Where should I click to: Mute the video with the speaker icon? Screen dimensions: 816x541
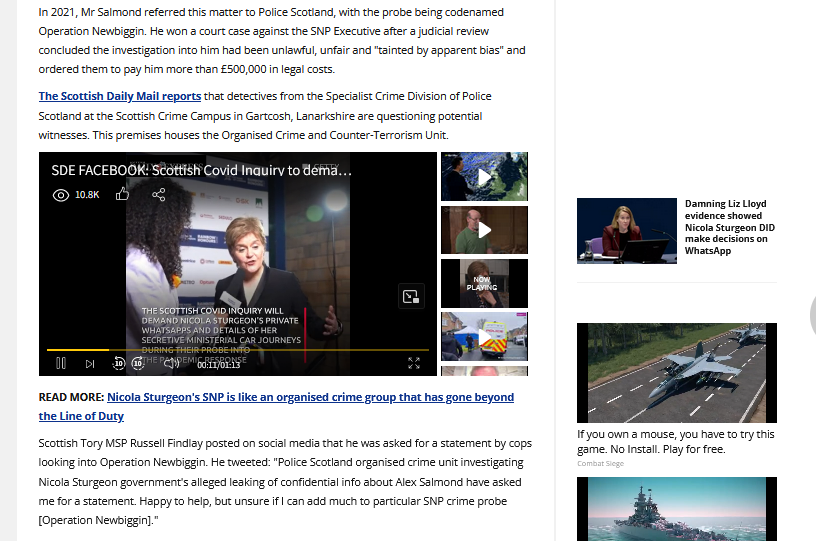click(171, 363)
